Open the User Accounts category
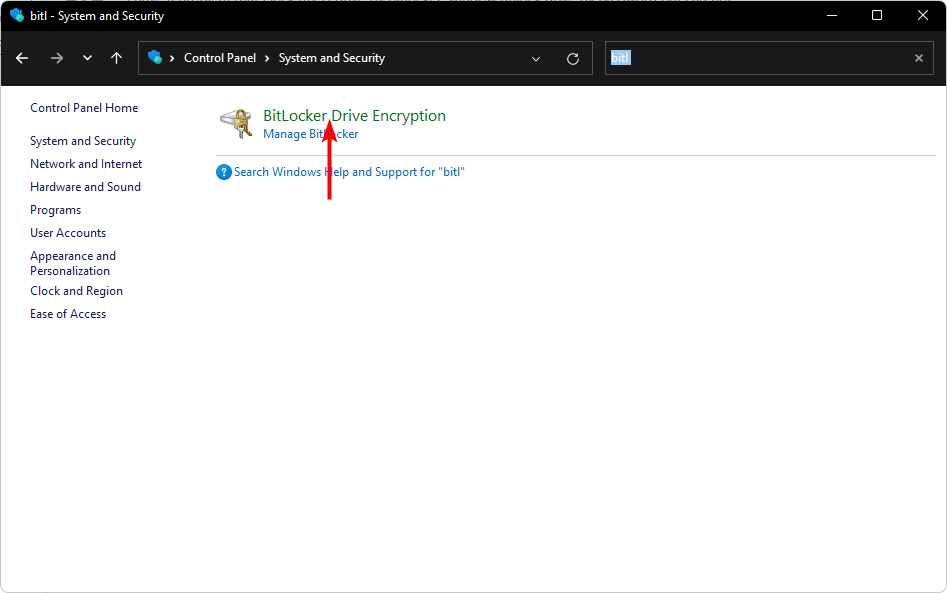Image resolution: width=947 pixels, height=593 pixels. point(68,233)
